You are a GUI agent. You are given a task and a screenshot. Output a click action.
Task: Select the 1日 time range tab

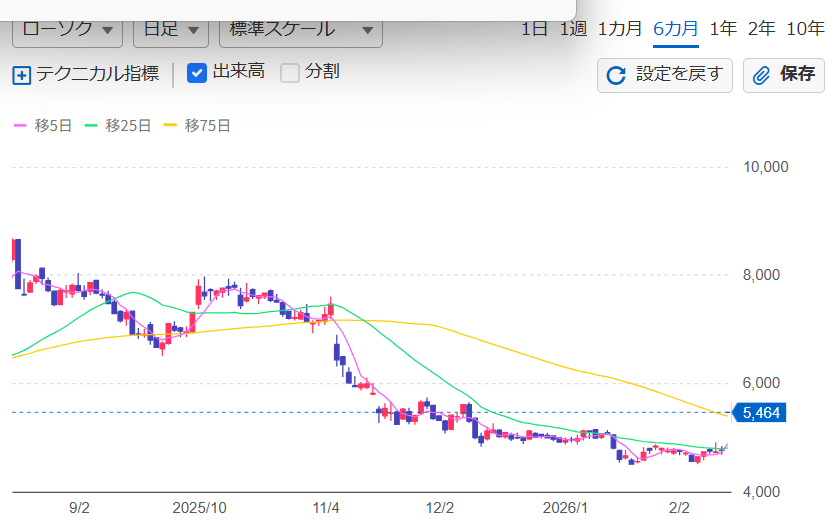click(x=535, y=28)
